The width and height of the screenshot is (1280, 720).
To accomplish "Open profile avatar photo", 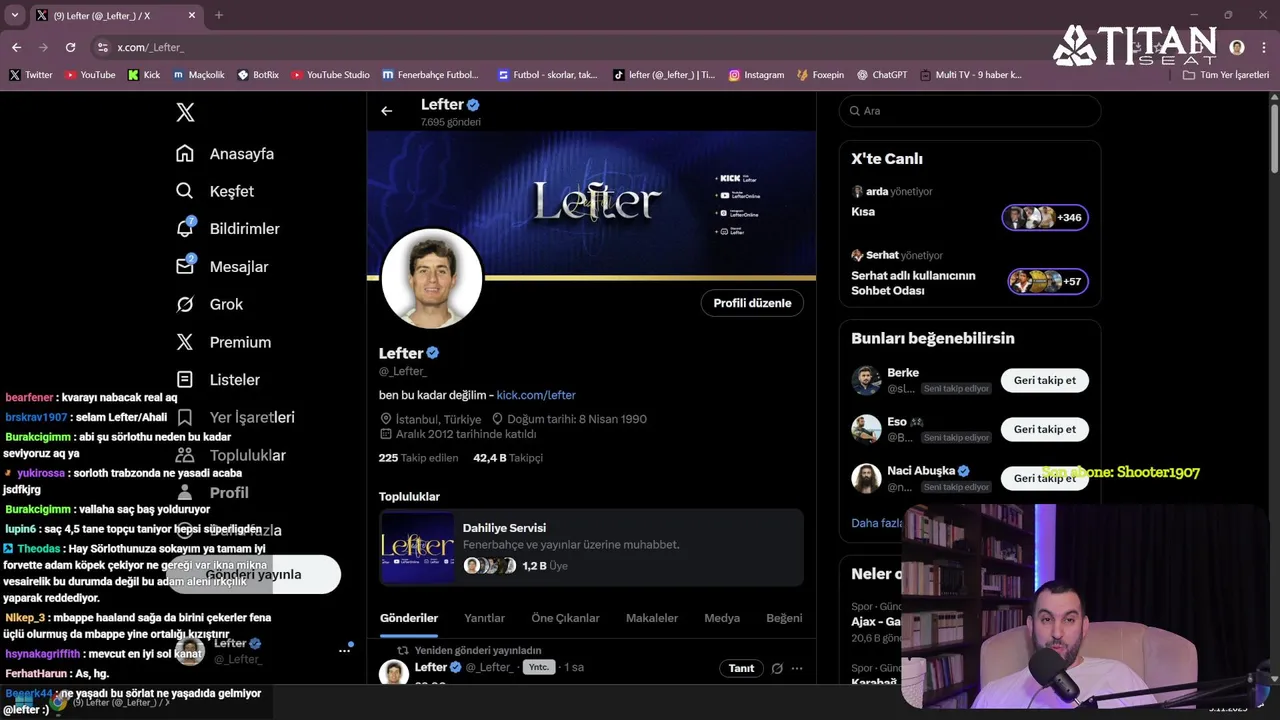I will pos(432,279).
